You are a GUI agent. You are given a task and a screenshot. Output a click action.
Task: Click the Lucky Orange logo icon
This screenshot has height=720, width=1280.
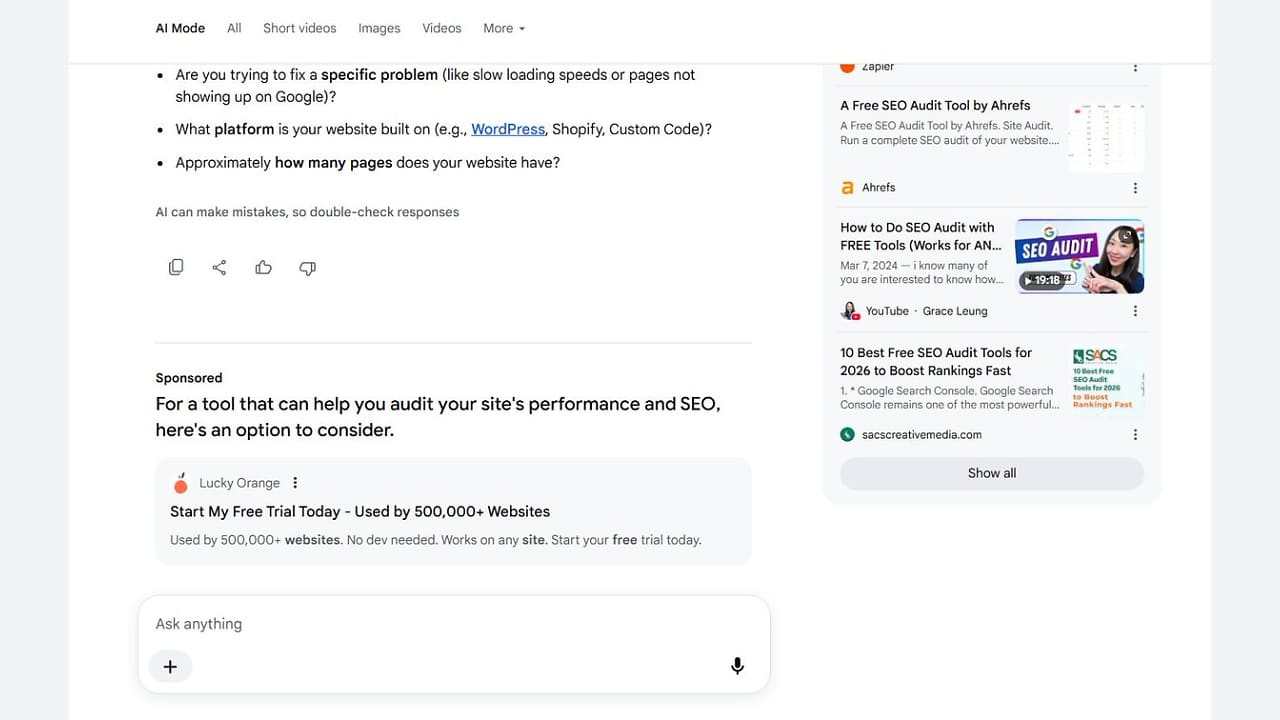click(181, 483)
